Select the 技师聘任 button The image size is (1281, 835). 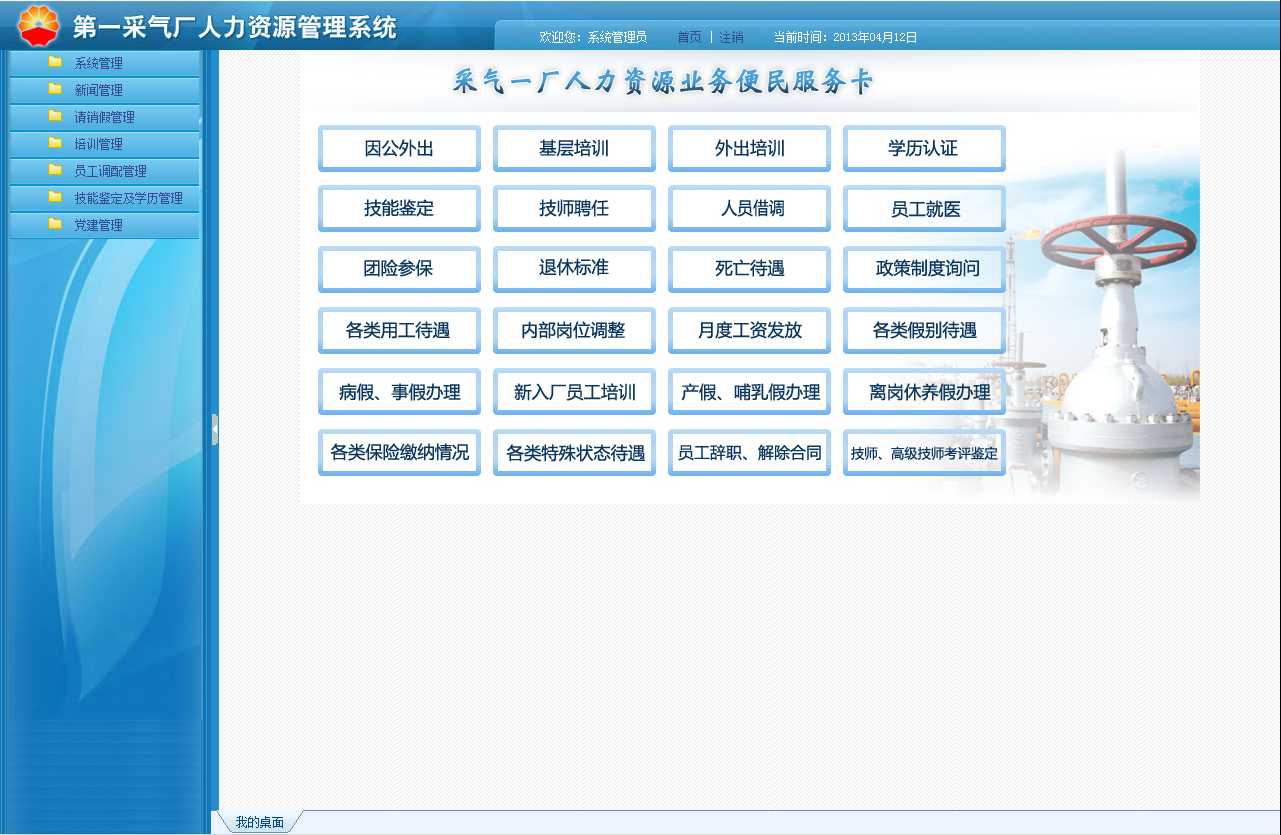click(x=574, y=209)
